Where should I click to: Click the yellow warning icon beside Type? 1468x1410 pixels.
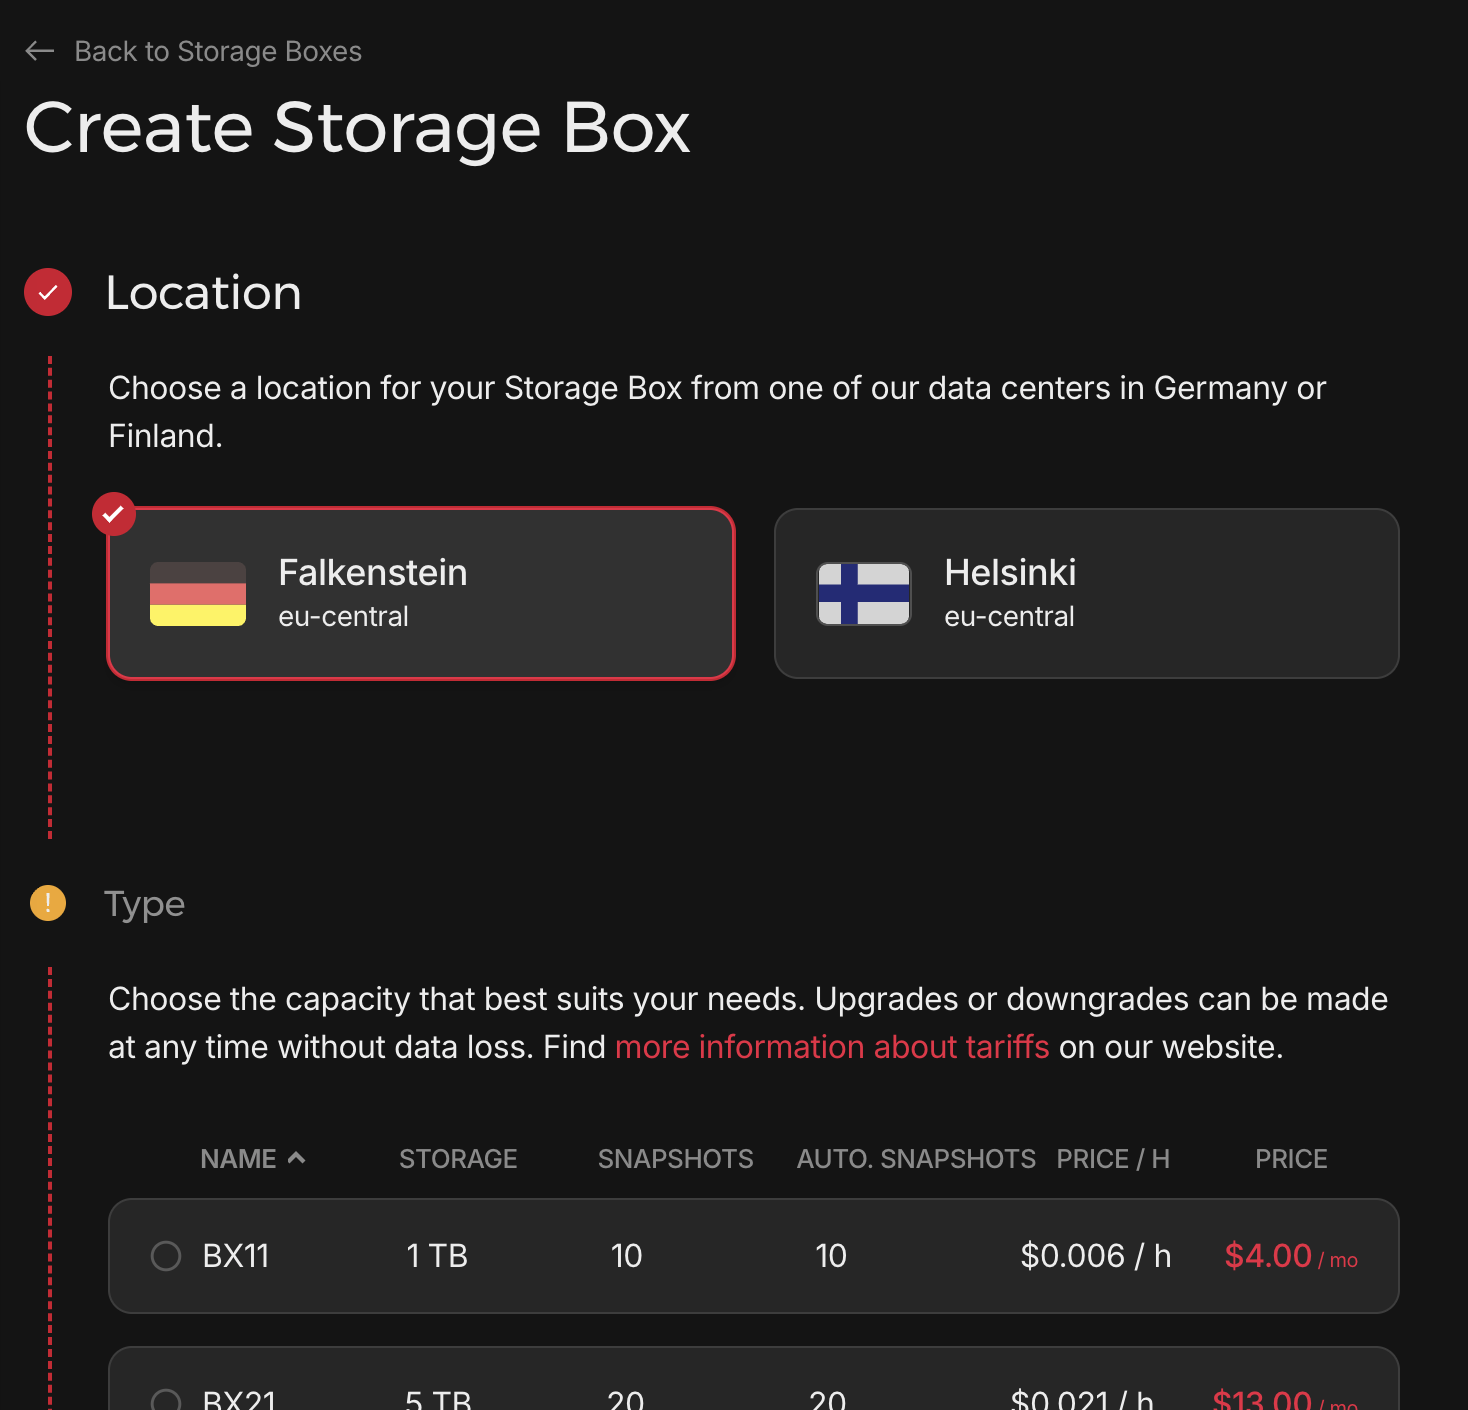pos(47,903)
